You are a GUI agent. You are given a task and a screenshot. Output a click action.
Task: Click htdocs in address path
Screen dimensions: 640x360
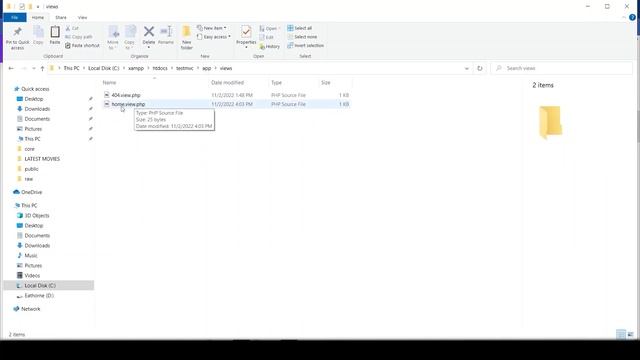(x=160, y=69)
